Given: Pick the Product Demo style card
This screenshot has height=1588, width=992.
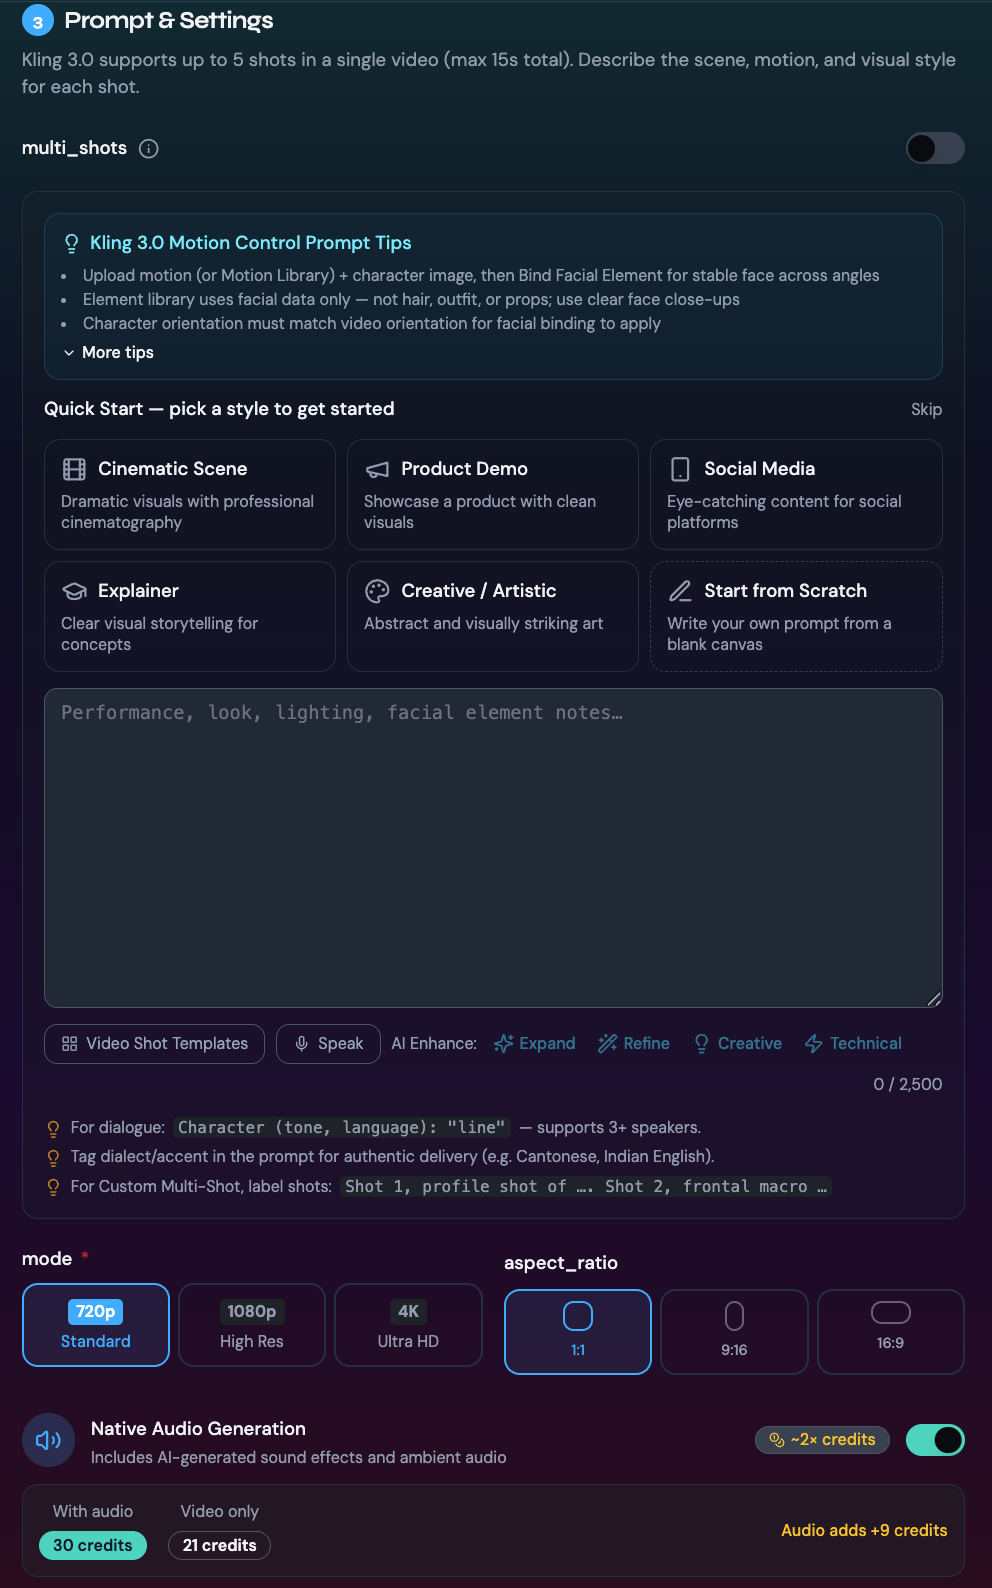Looking at the screenshot, I should [493, 494].
